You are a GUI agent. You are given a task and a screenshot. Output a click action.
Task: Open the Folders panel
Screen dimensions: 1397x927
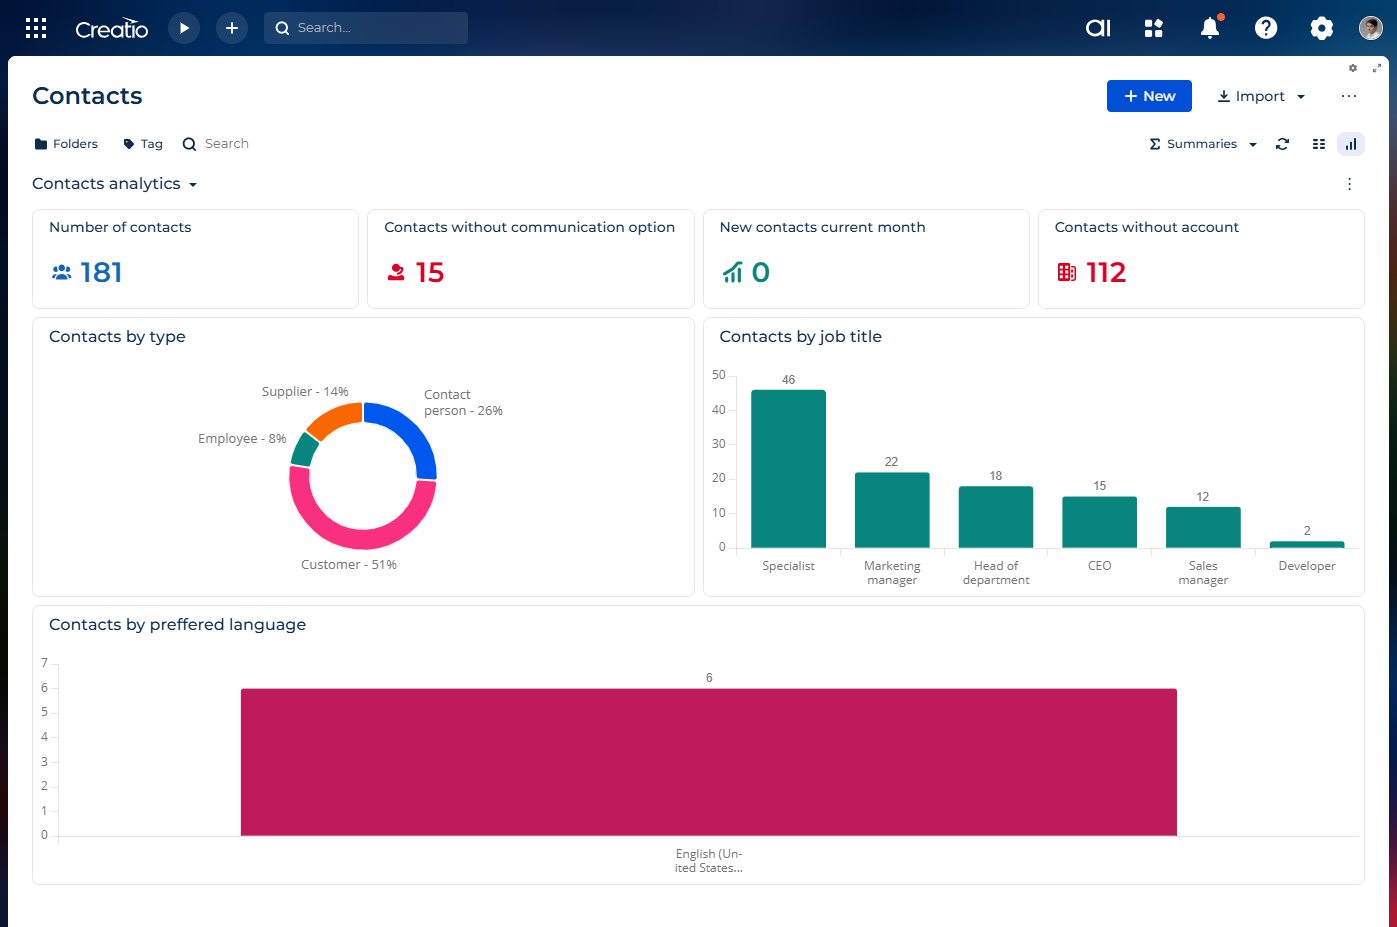pos(66,144)
